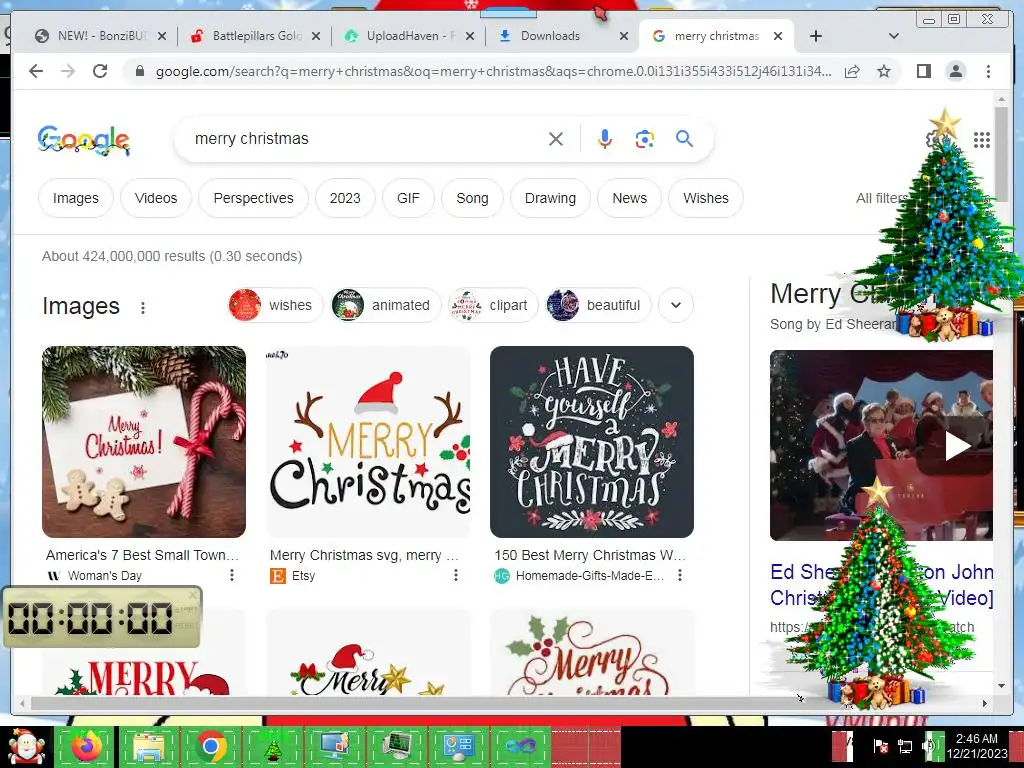The width and height of the screenshot is (1024, 768).
Task: Click the Chrome taskbar icon
Action: [x=212, y=746]
